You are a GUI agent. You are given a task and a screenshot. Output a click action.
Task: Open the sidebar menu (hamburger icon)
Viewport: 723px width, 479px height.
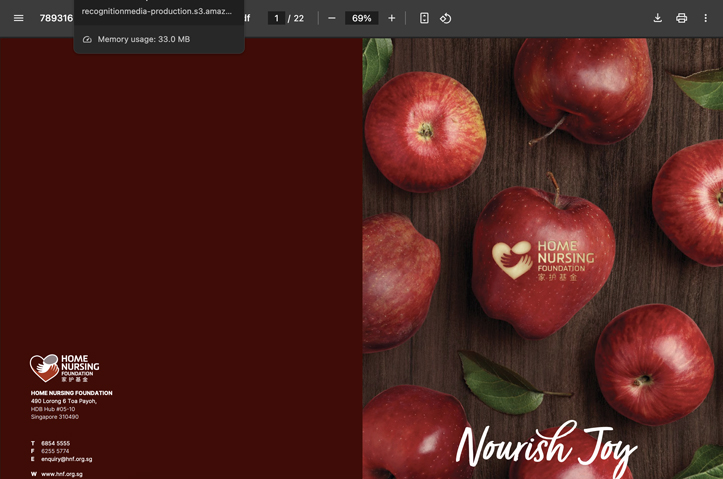[18, 18]
